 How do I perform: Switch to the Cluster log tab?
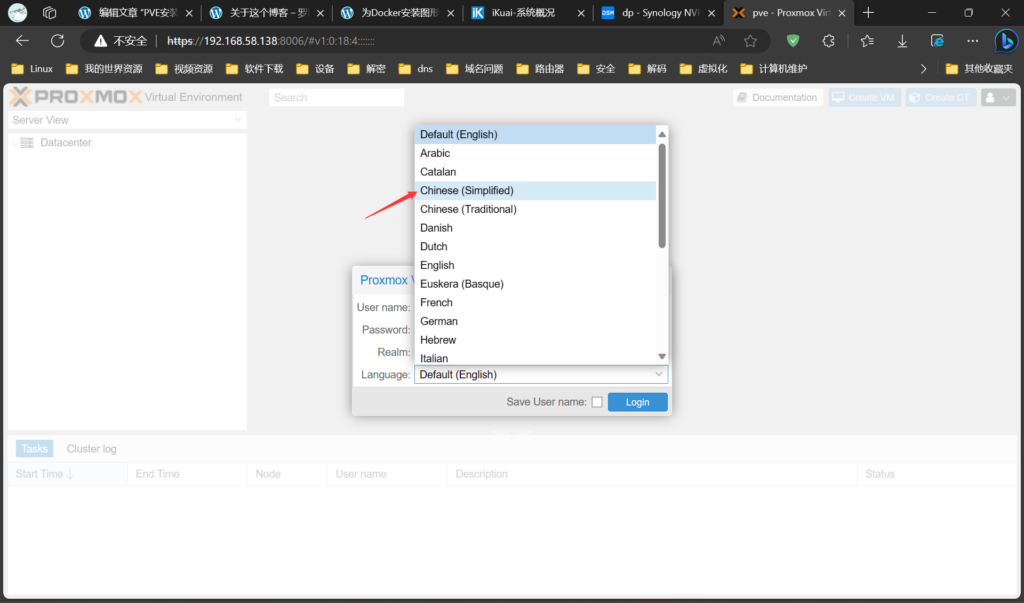[91, 449]
